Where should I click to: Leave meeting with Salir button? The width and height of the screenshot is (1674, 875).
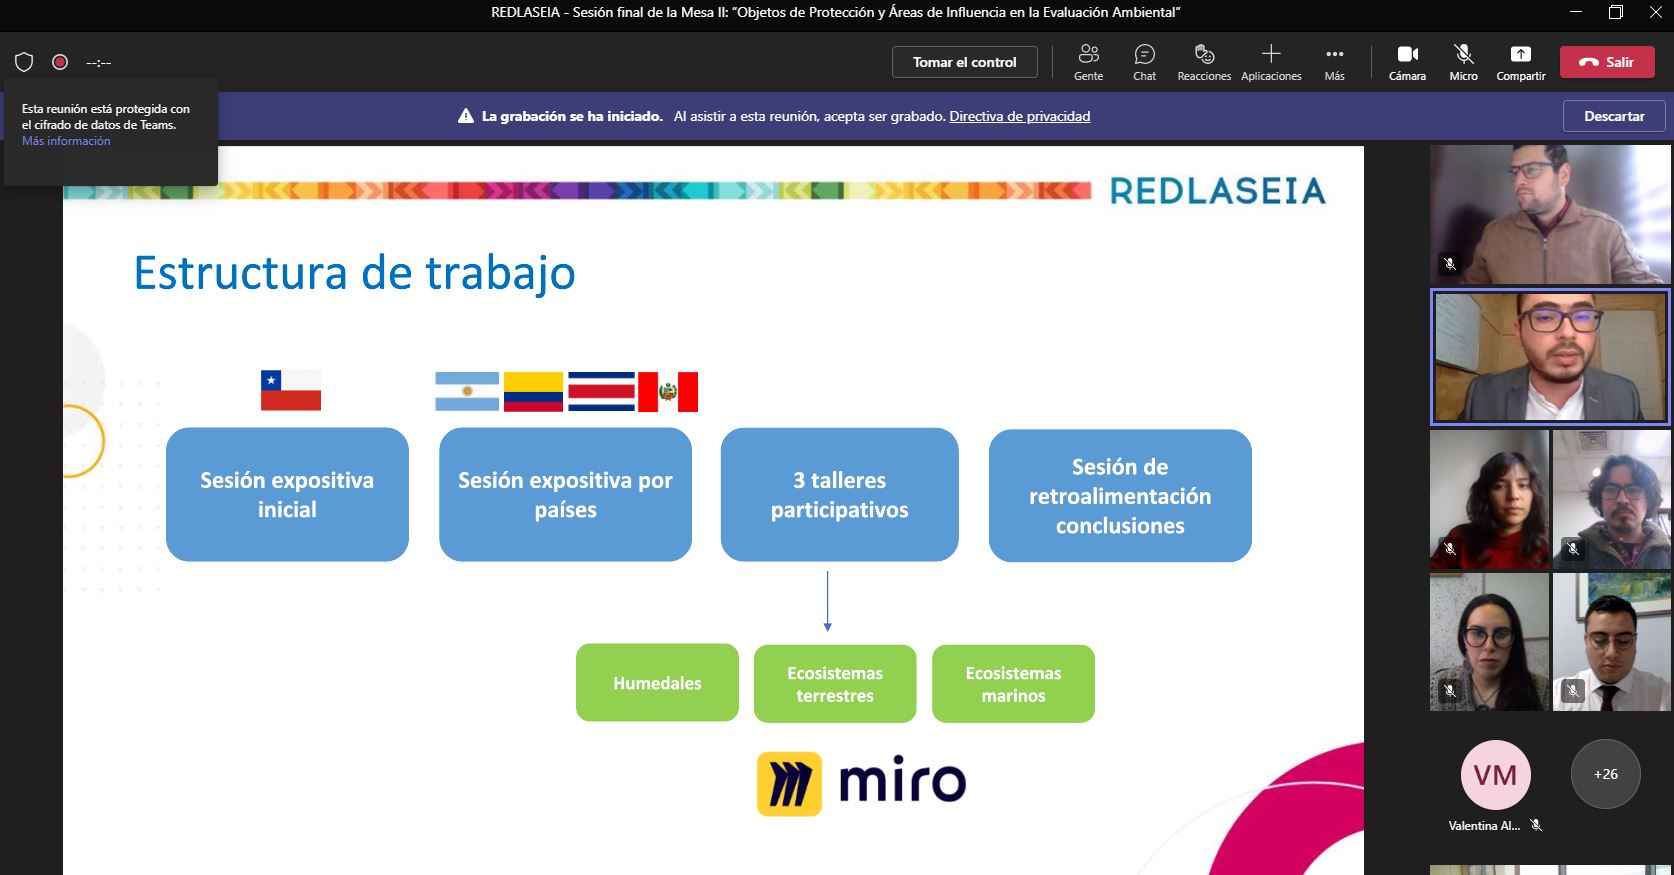coord(1607,62)
